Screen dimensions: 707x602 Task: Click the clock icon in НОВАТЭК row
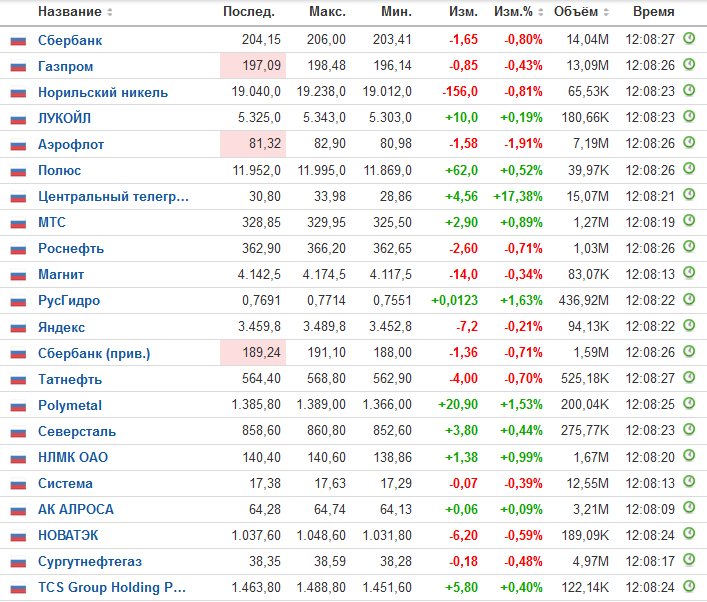coord(689,534)
